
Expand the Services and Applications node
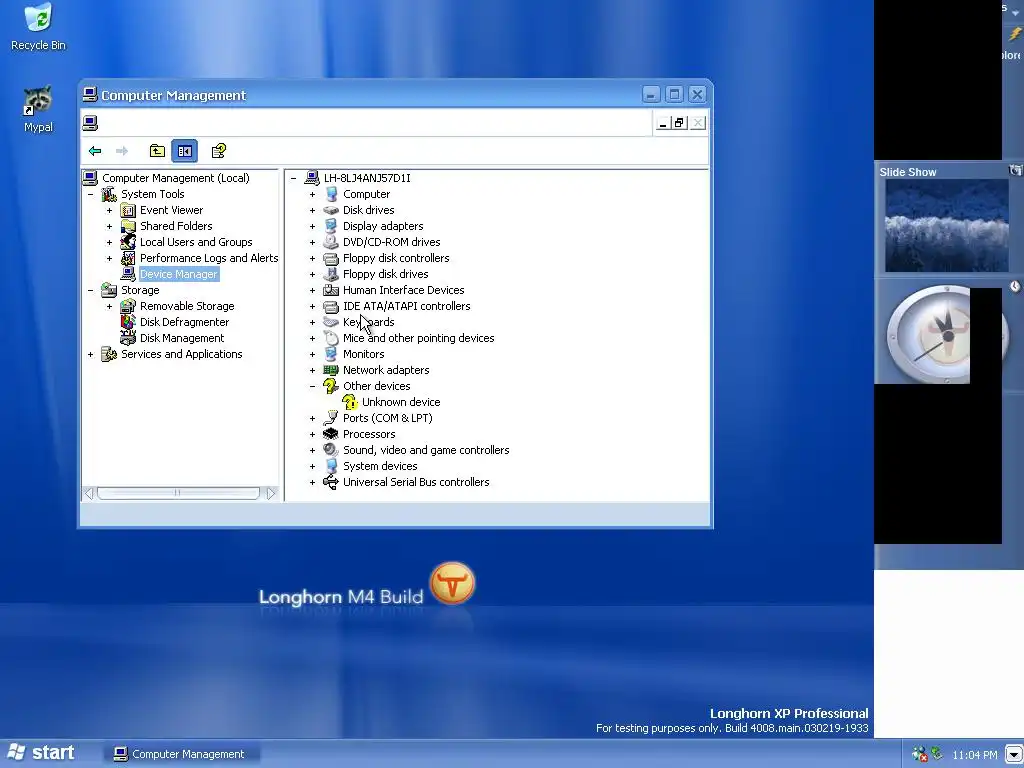[91, 354]
